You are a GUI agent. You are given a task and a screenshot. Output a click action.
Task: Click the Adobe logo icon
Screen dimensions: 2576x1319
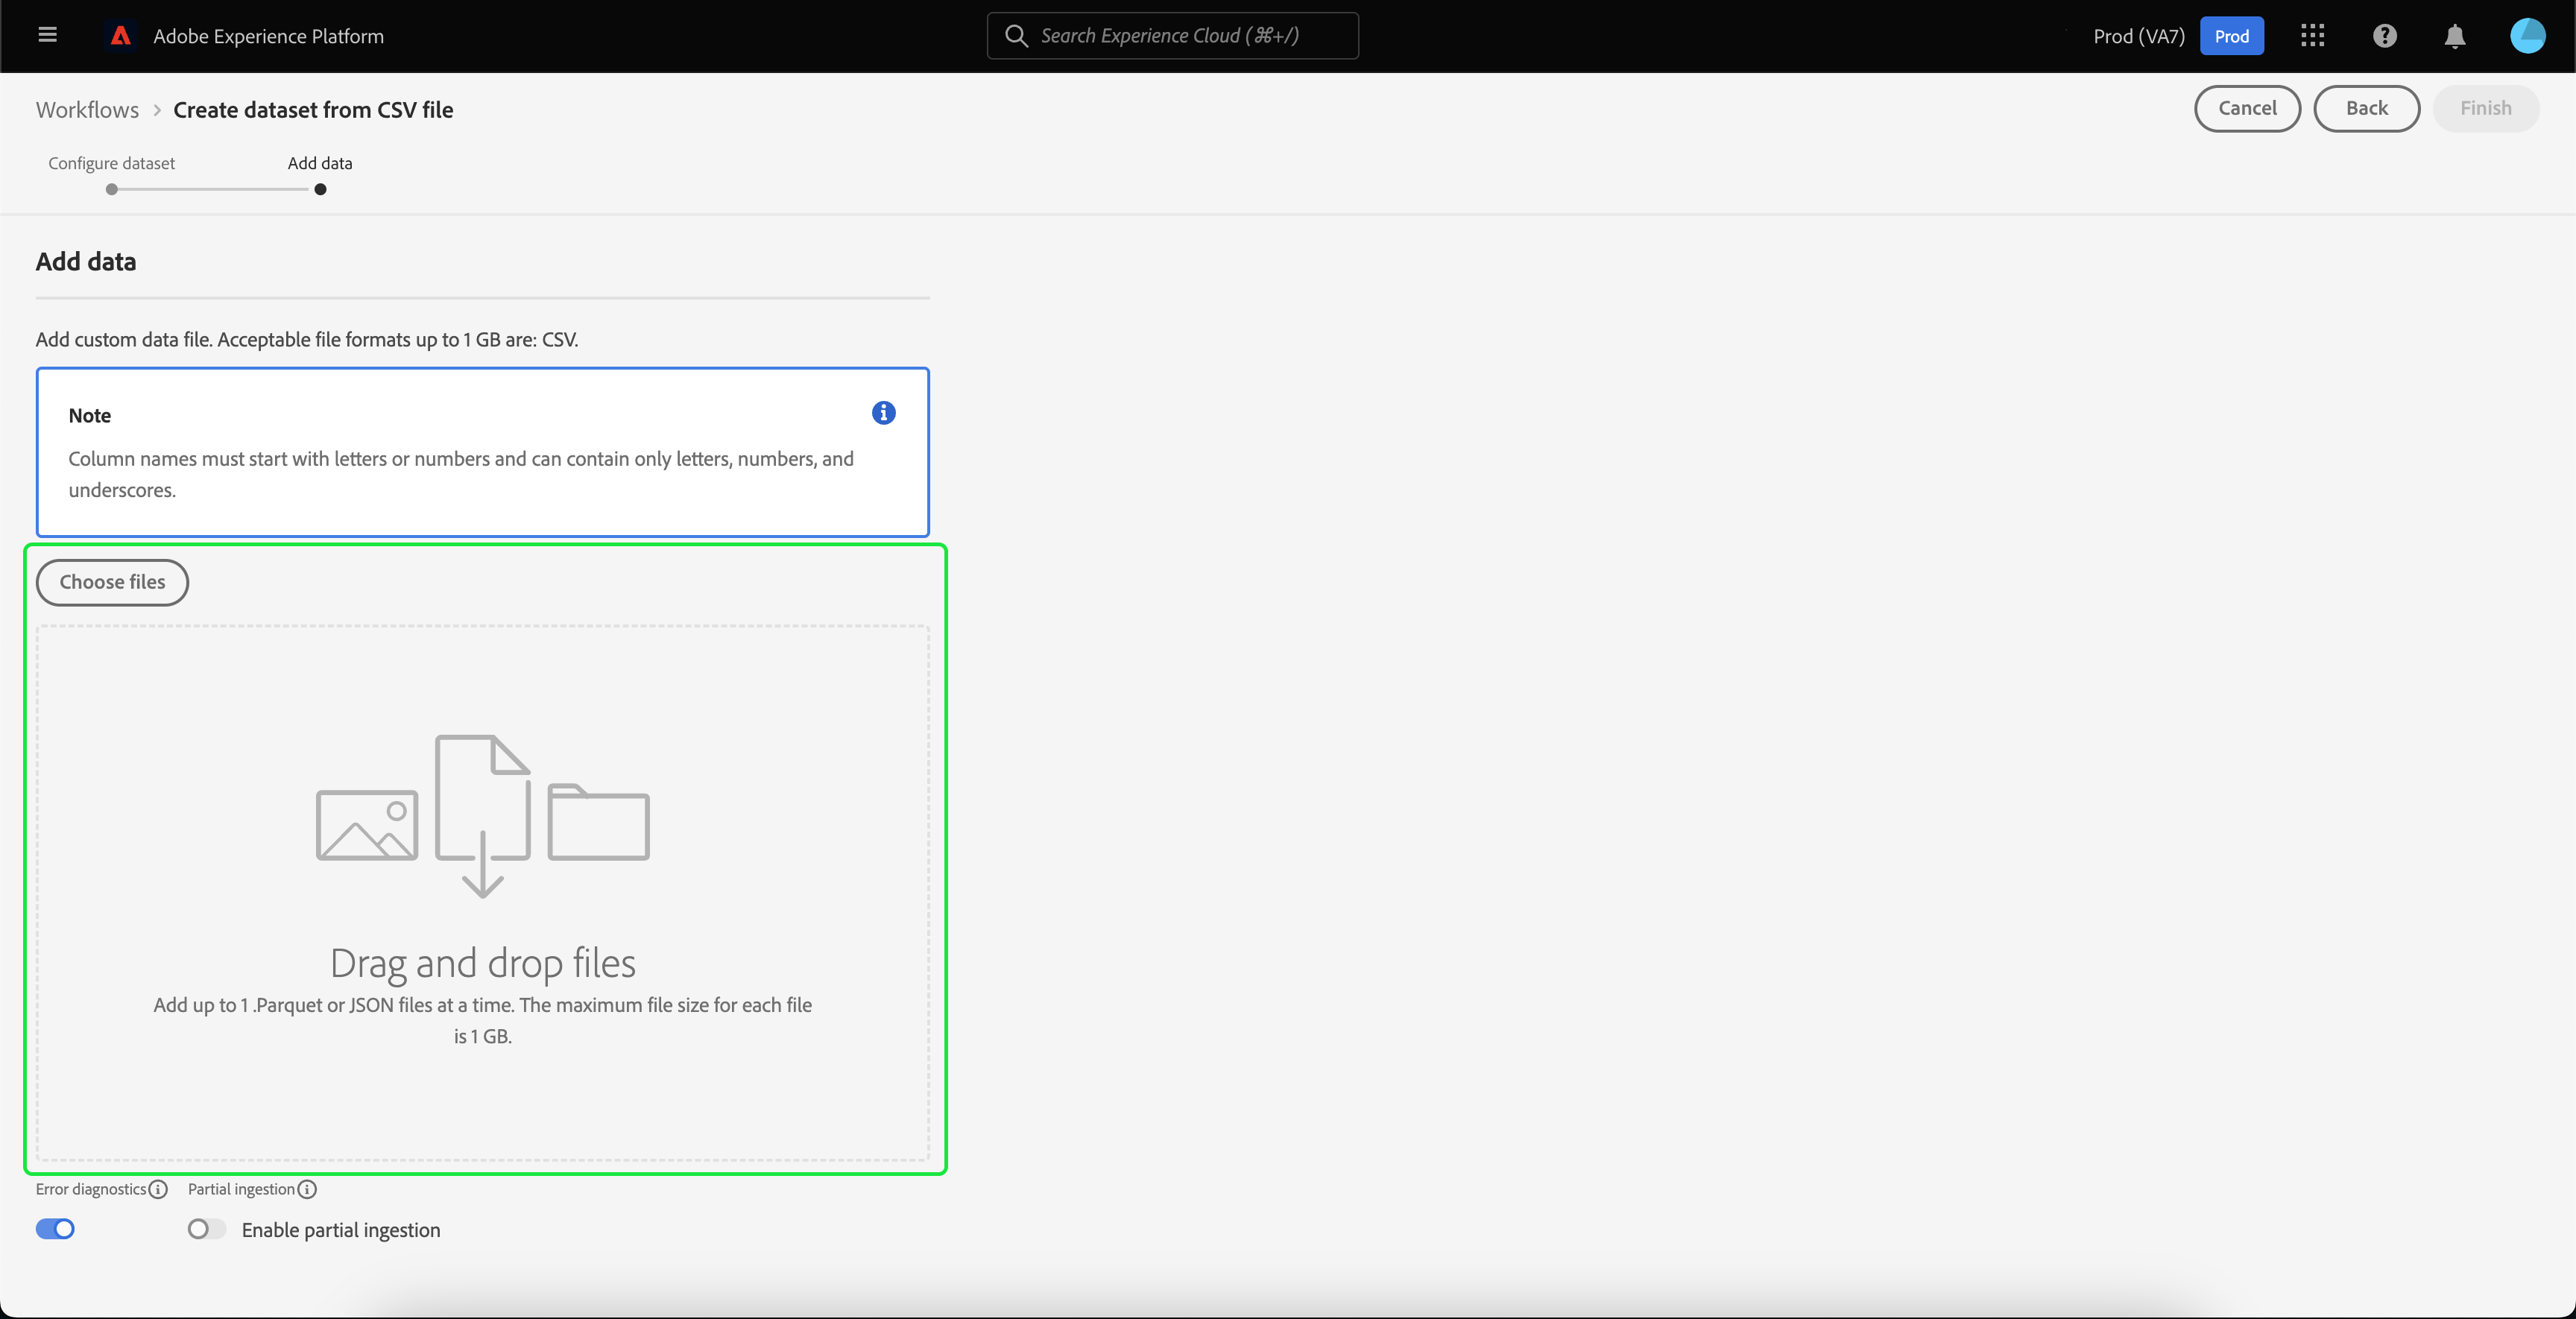click(121, 36)
